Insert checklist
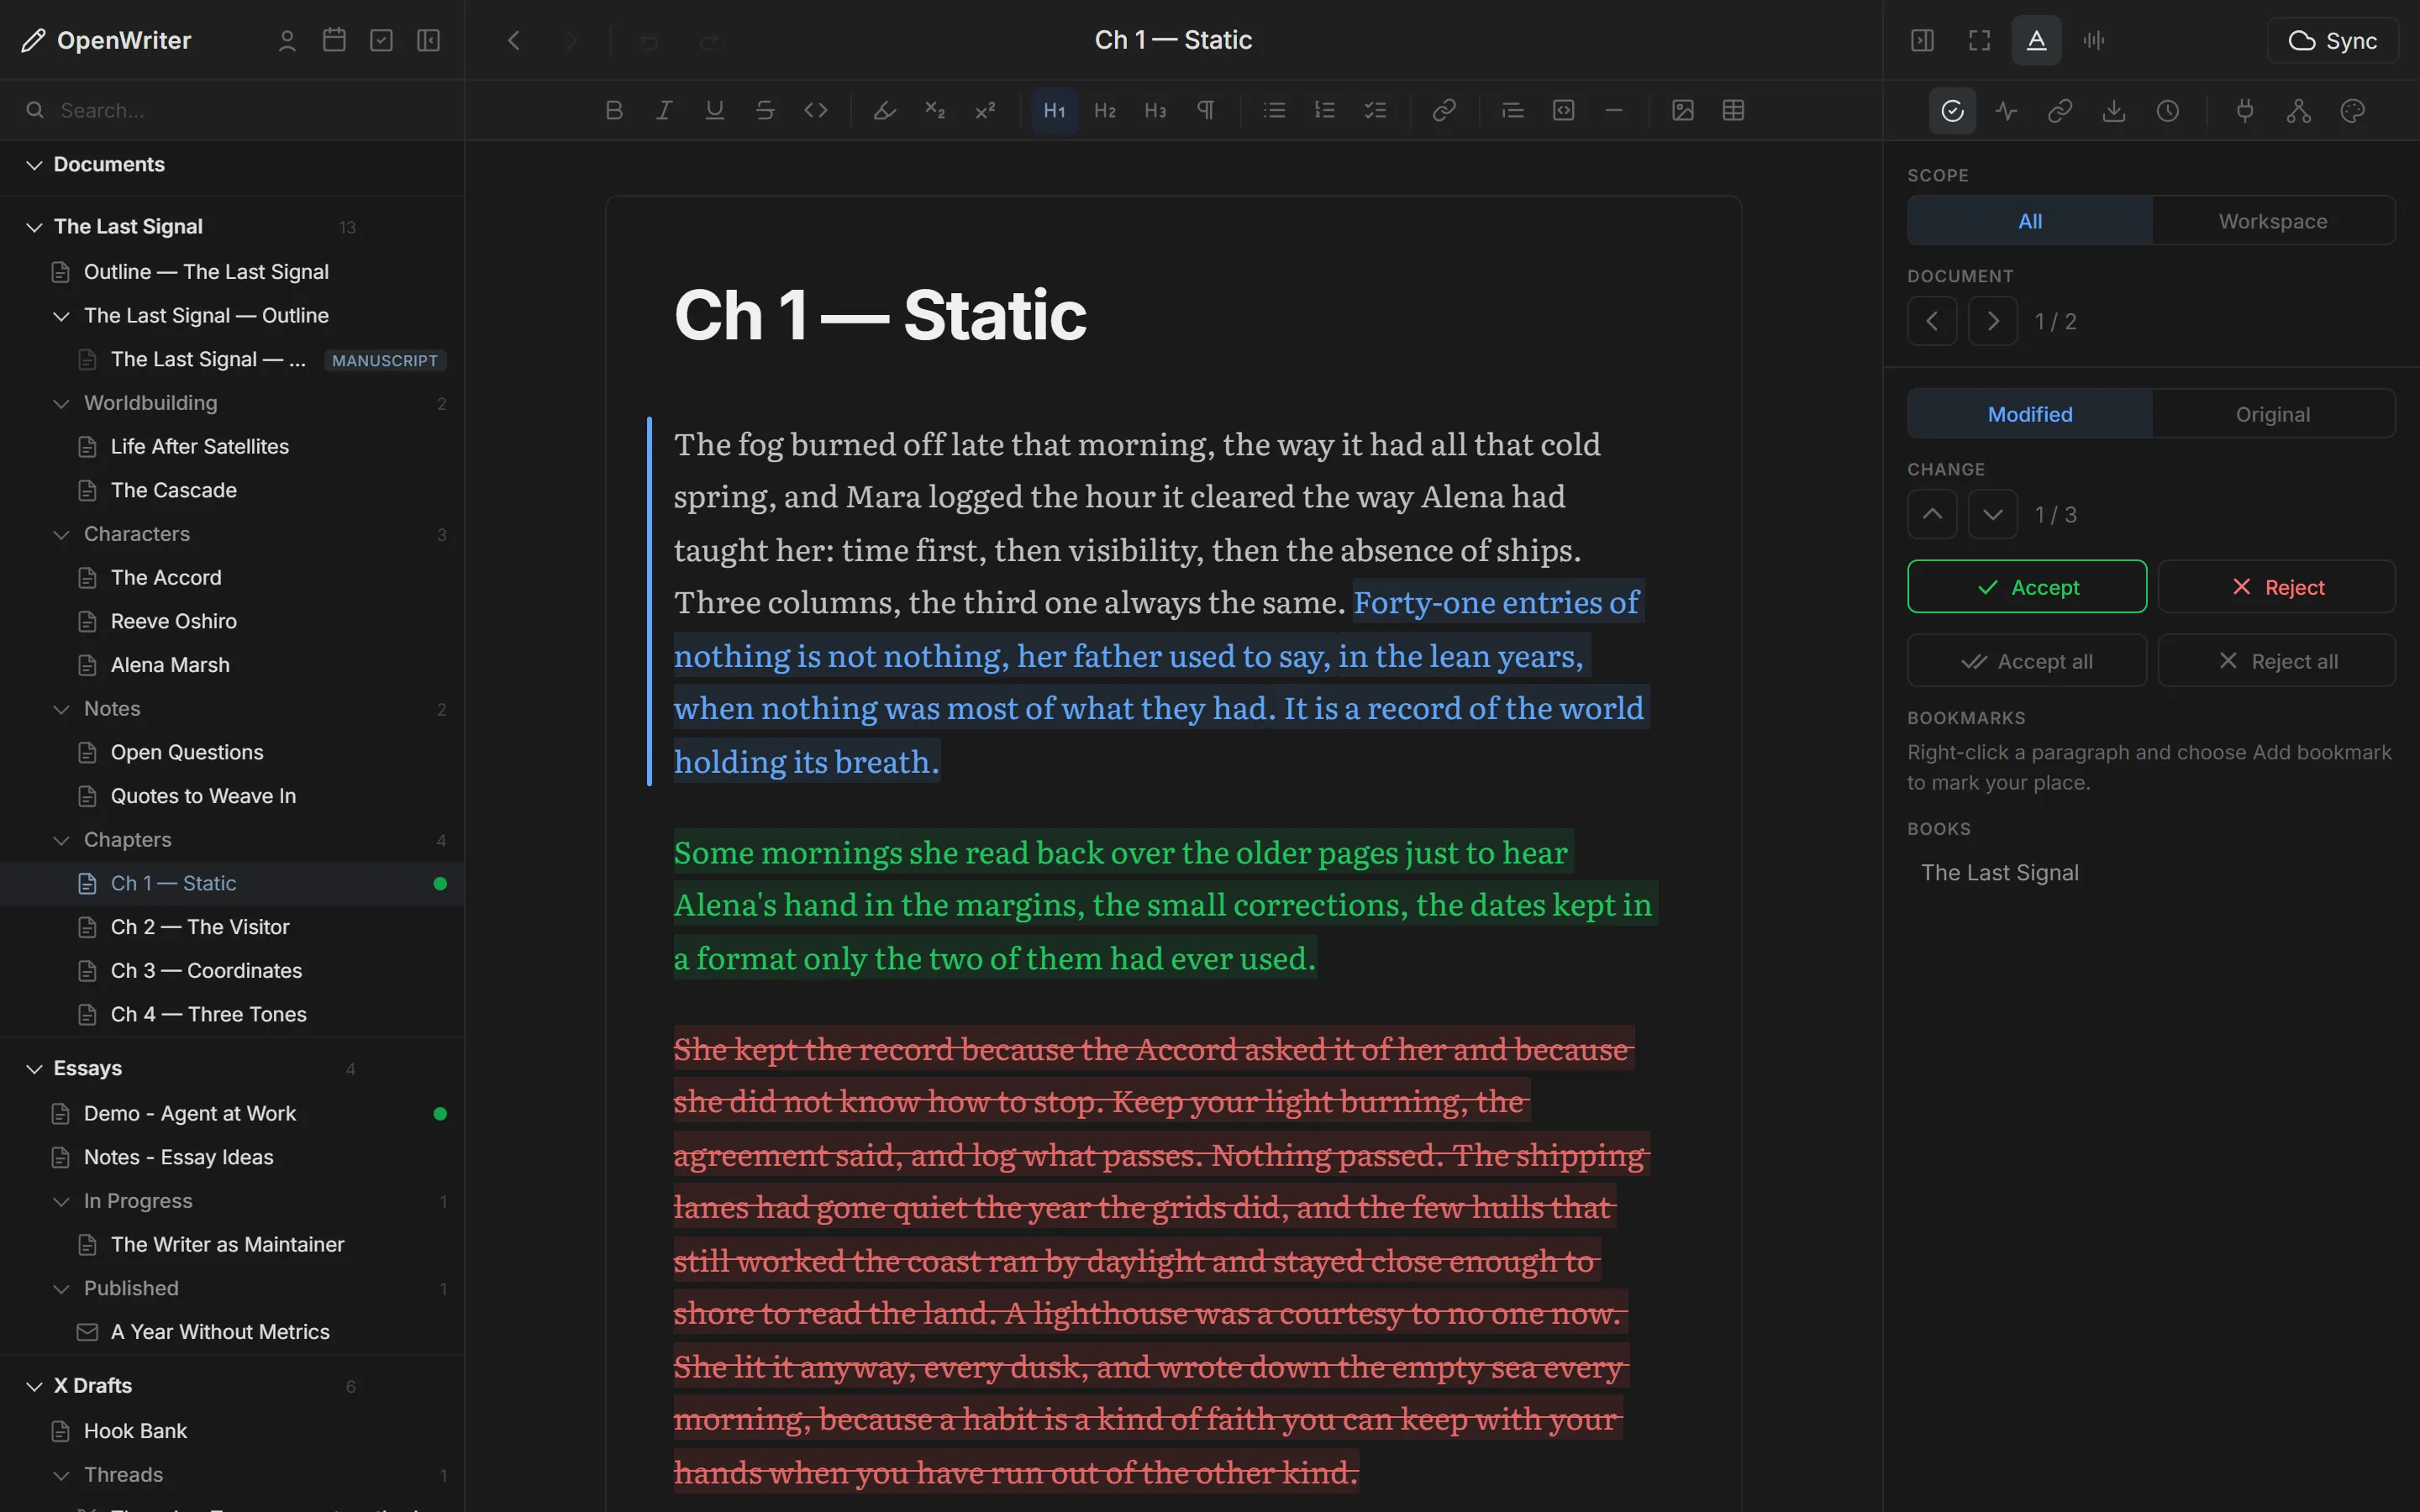2420x1512 pixels. [1376, 110]
